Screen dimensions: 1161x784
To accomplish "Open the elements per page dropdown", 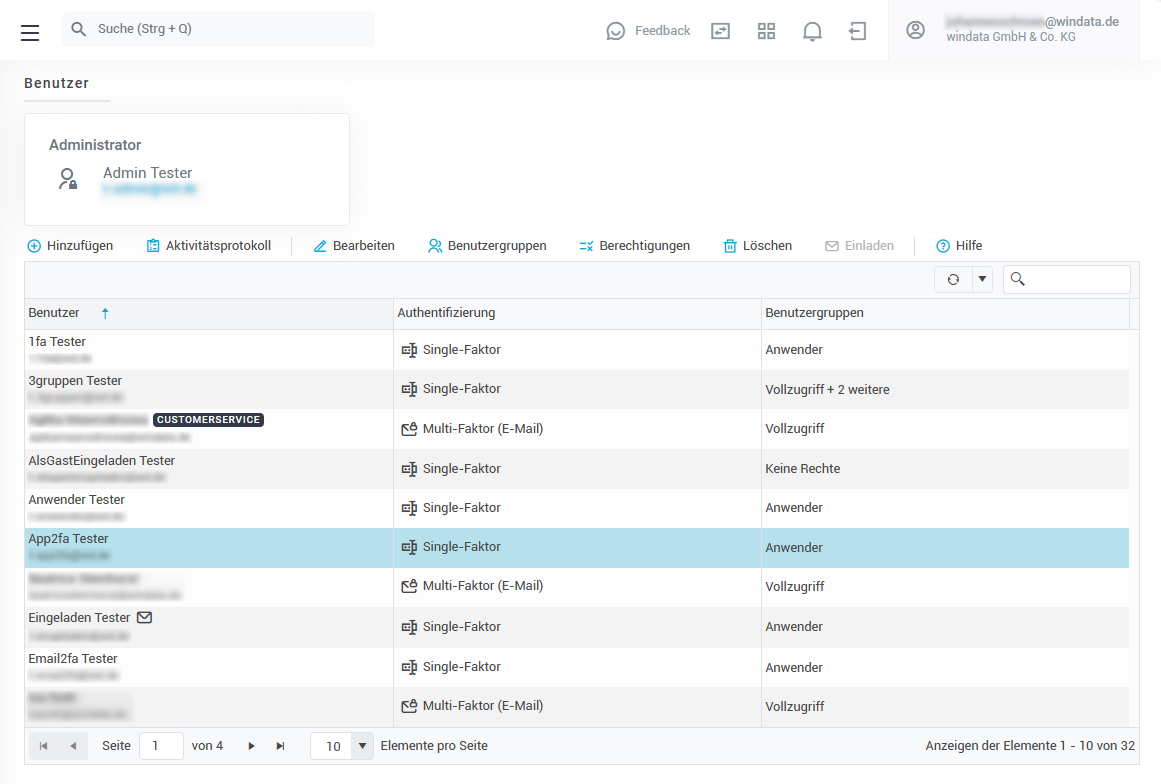I will pos(362,746).
